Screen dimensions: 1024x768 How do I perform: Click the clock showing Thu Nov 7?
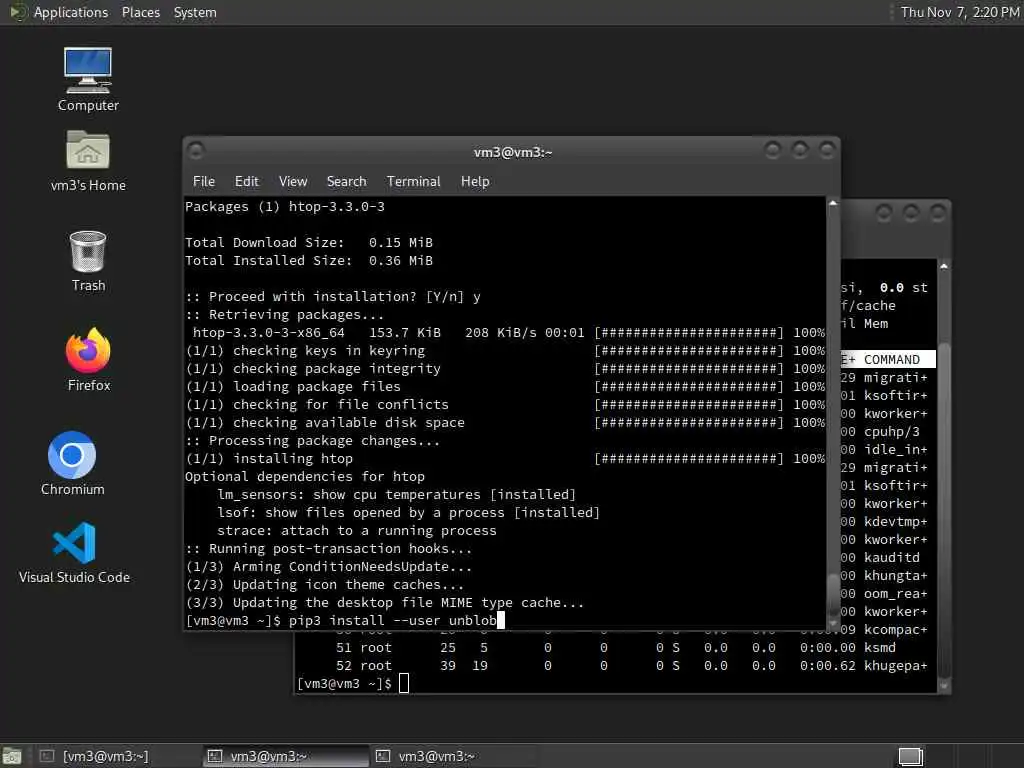pyautogui.click(x=959, y=12)
